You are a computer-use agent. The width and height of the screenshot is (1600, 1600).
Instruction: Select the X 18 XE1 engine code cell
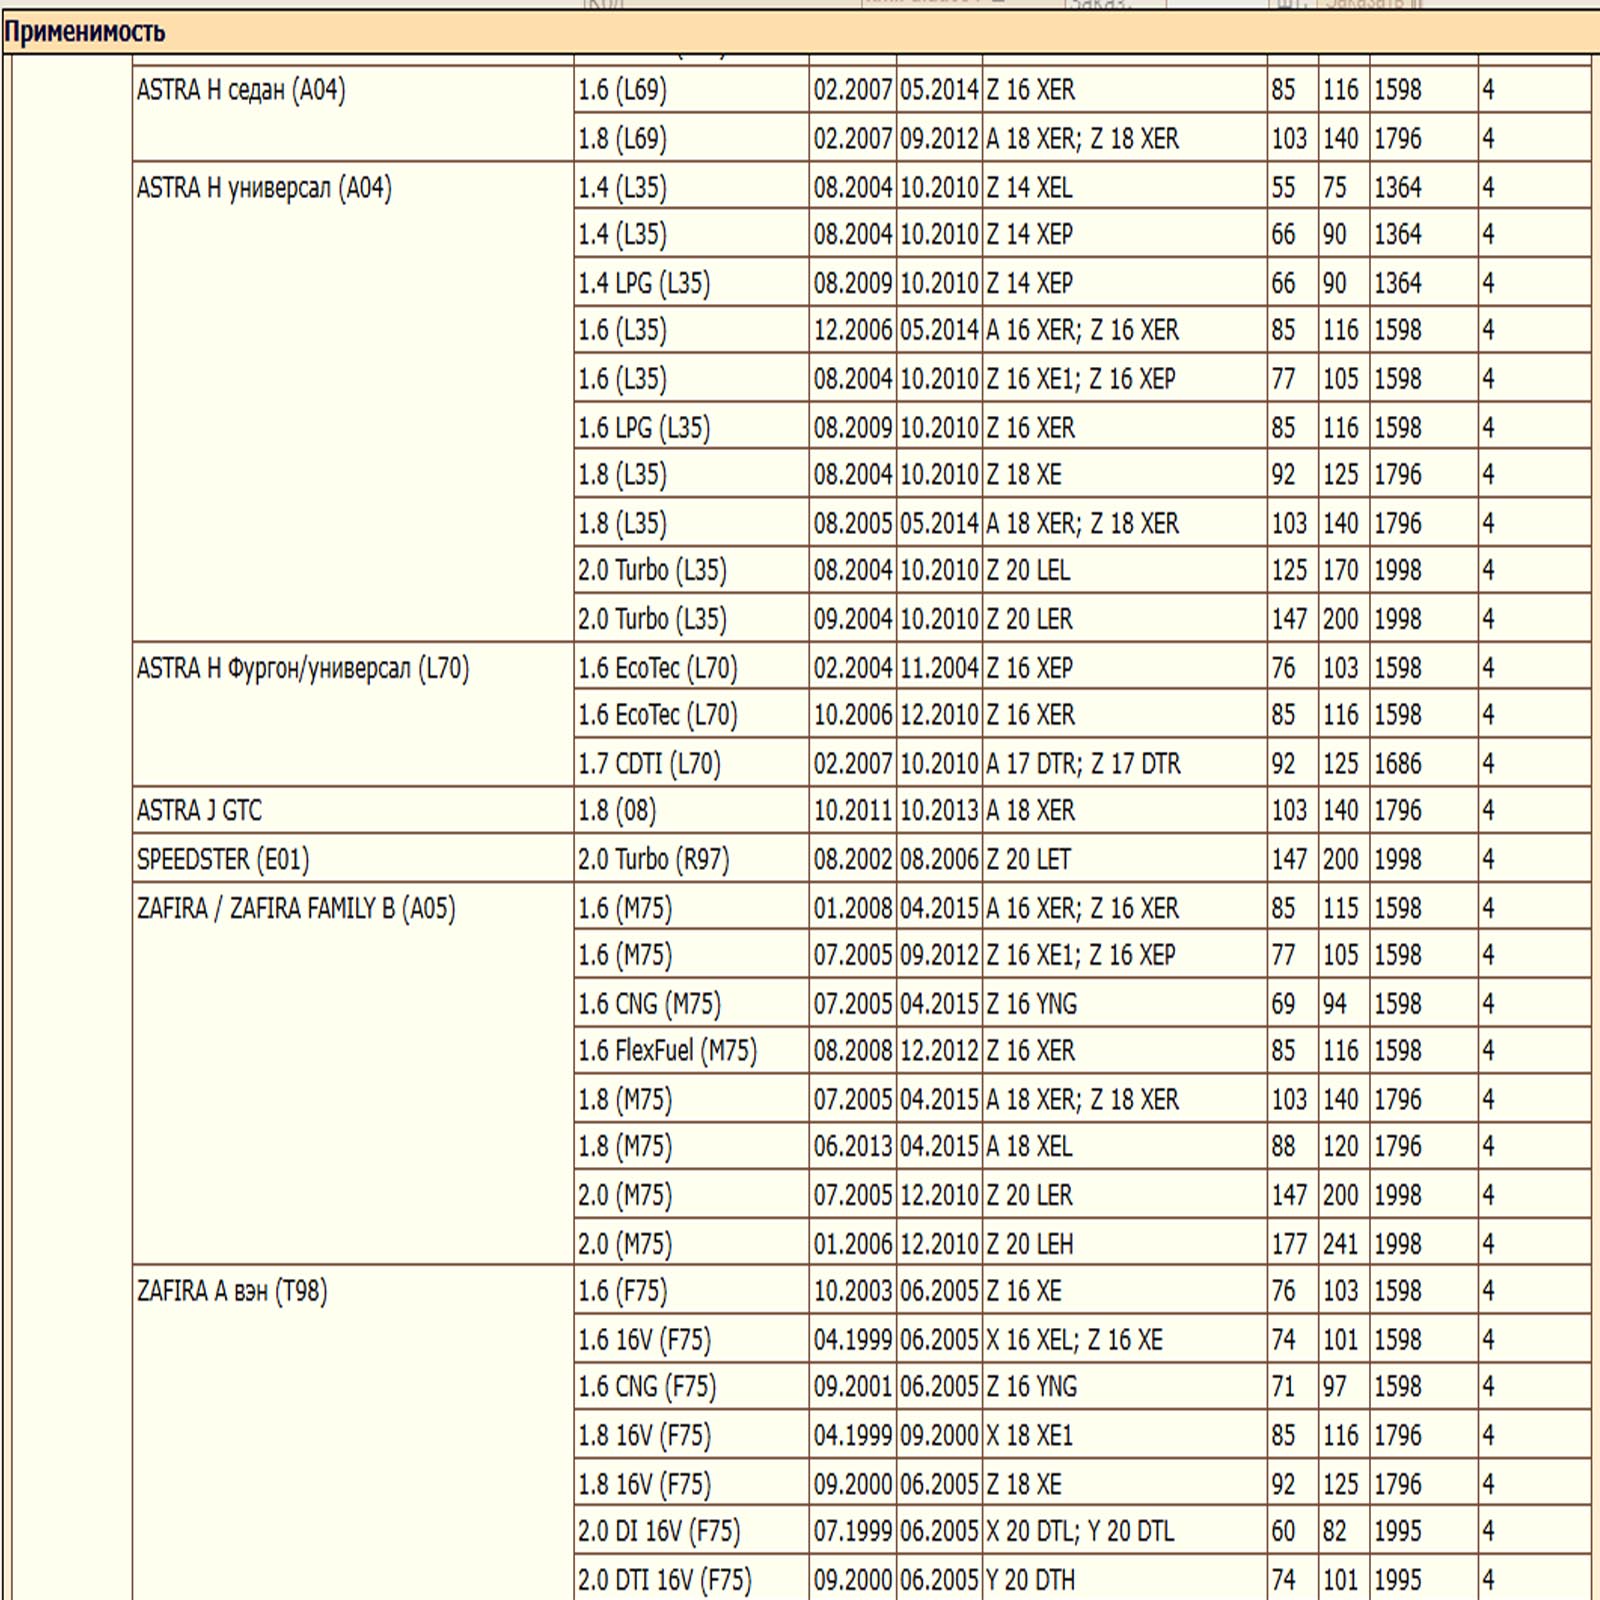pos(1029,1435)
